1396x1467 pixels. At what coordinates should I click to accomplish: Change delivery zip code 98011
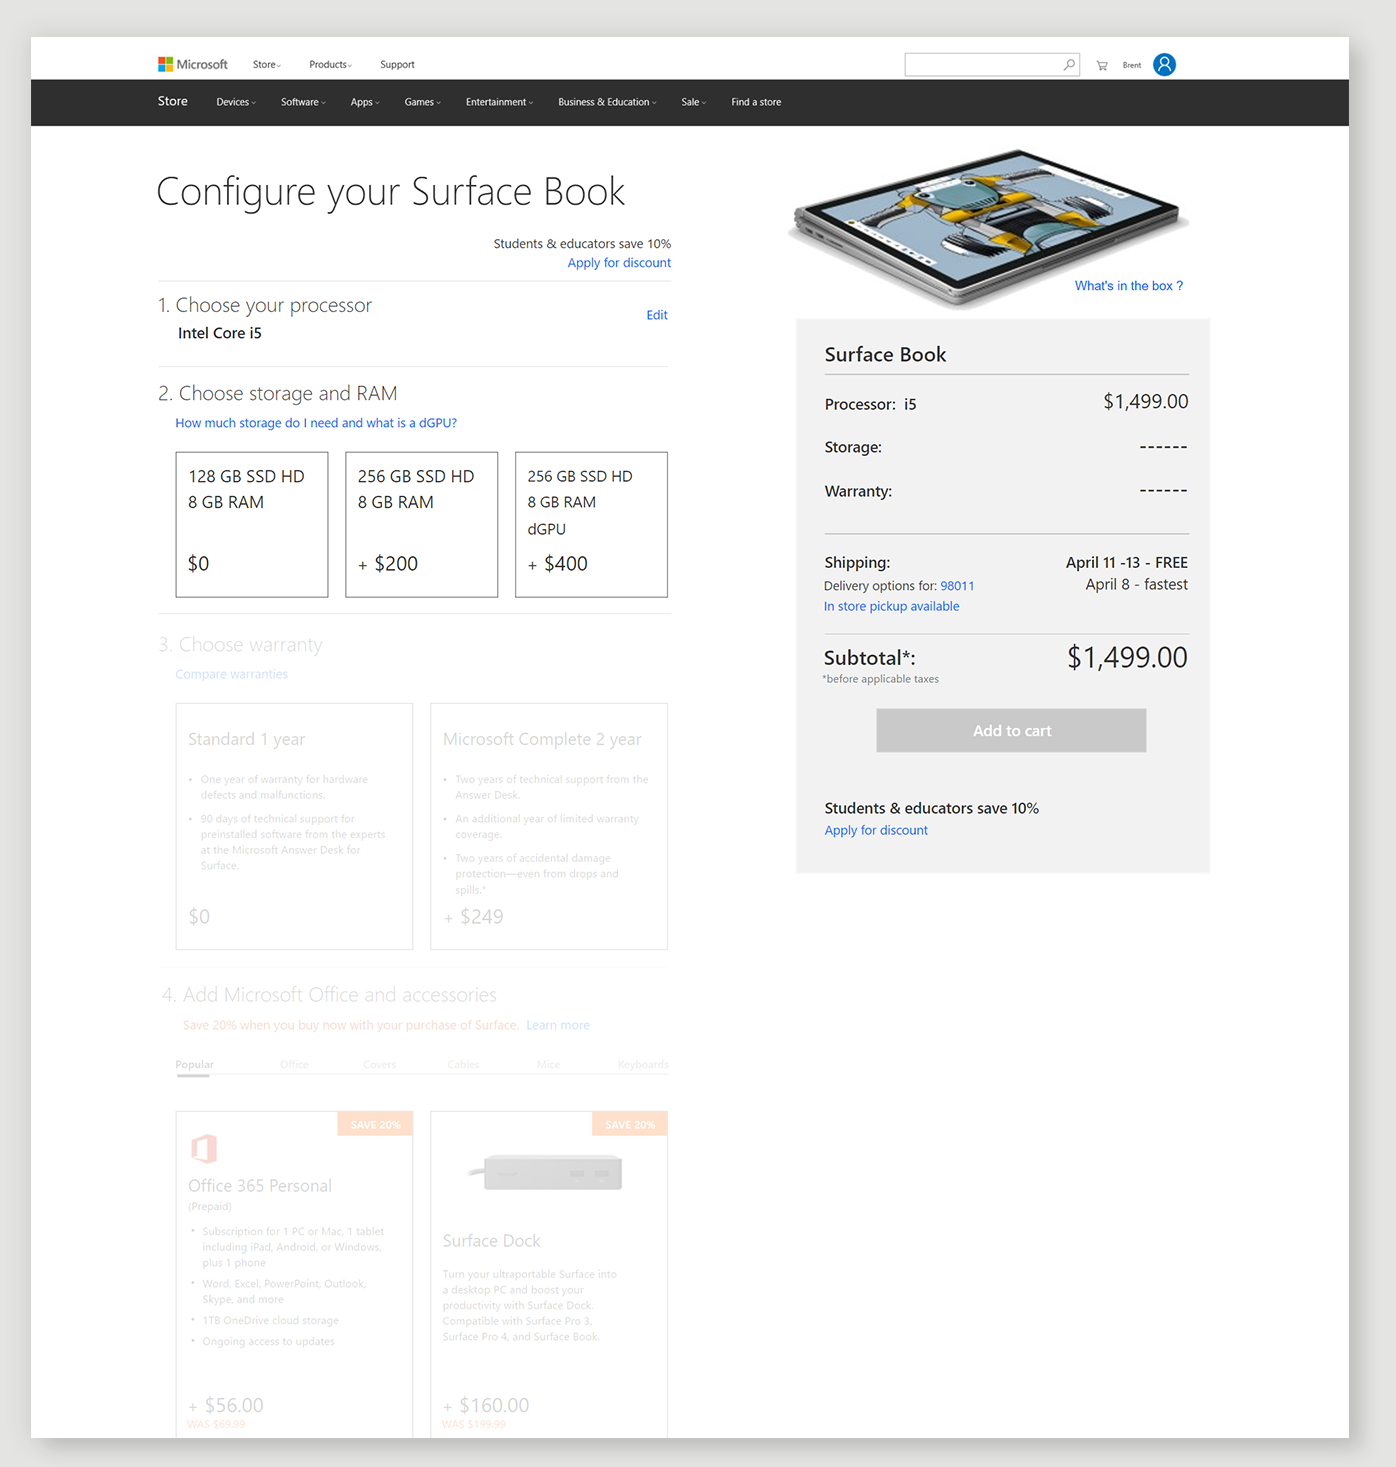coord(957,586)
